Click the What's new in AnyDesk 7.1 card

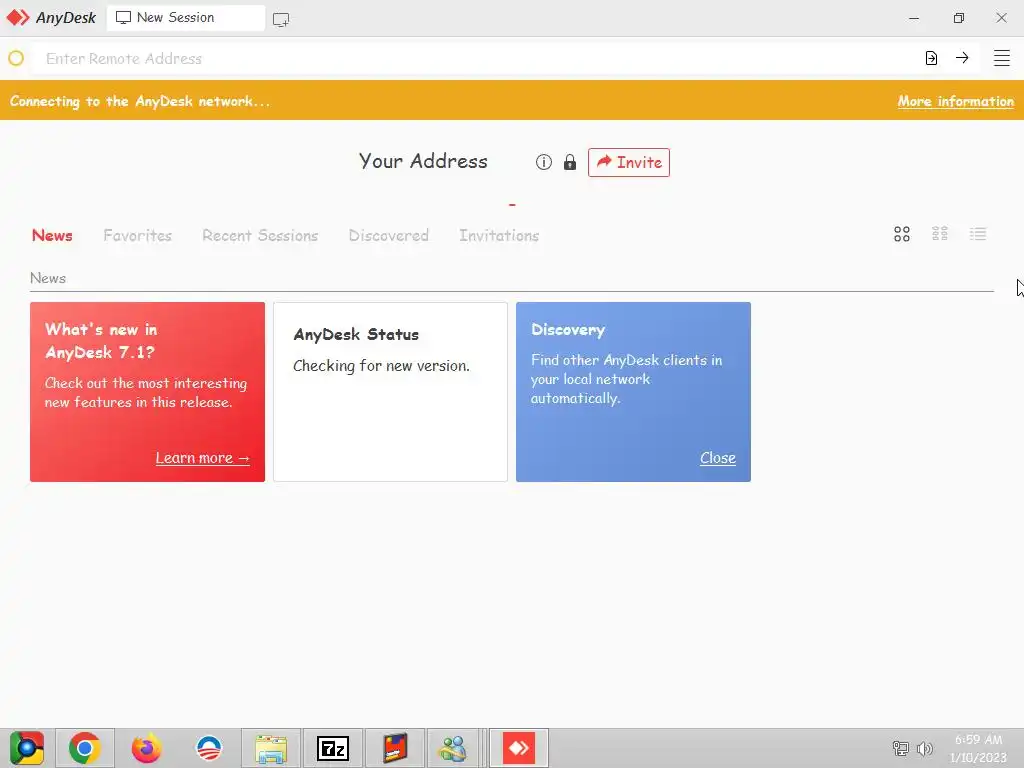(148, 392)
